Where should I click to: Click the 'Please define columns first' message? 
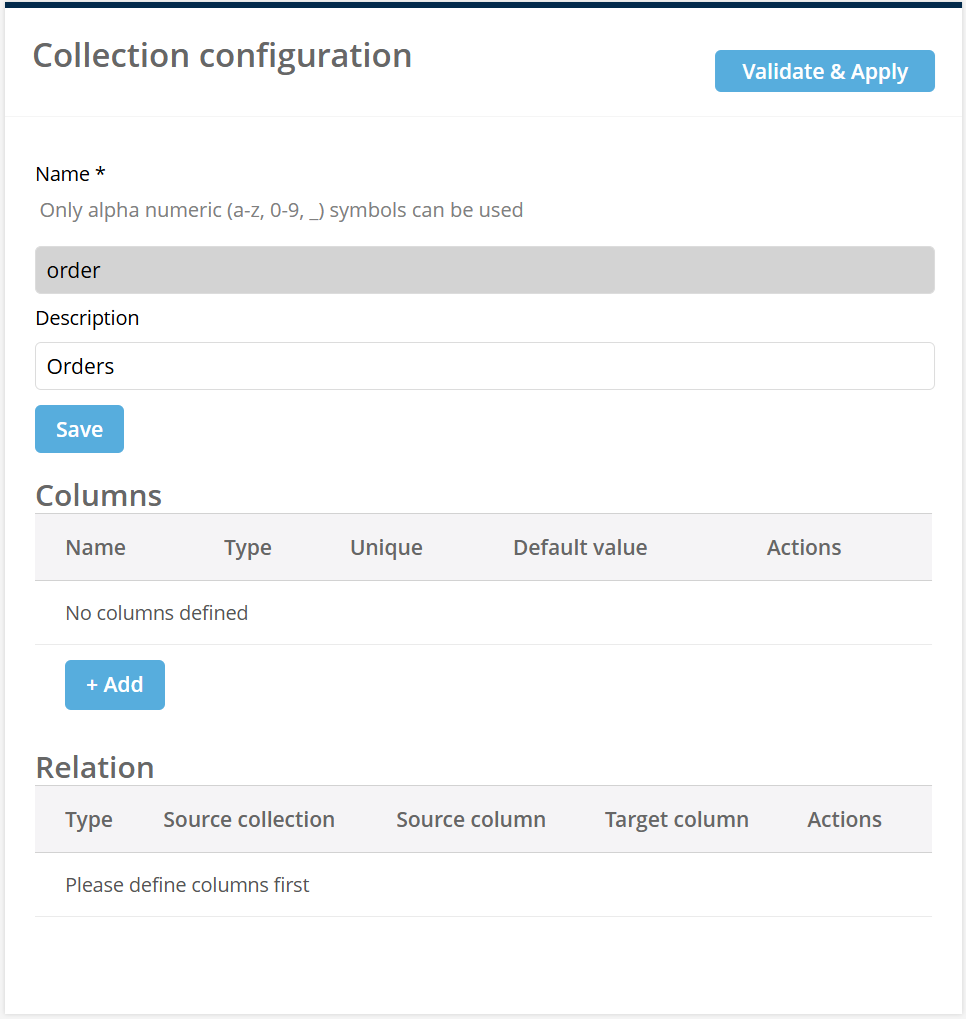[x=187, y=885]
